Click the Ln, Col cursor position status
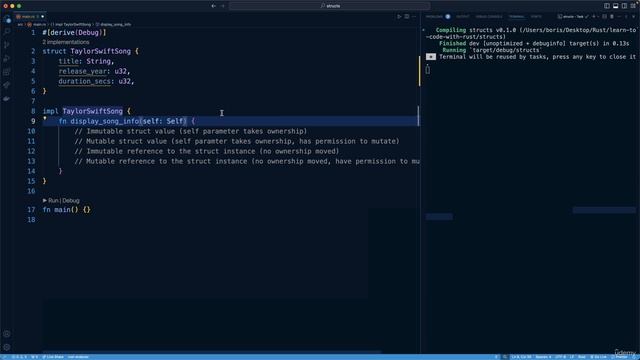 tap(521, 357)
